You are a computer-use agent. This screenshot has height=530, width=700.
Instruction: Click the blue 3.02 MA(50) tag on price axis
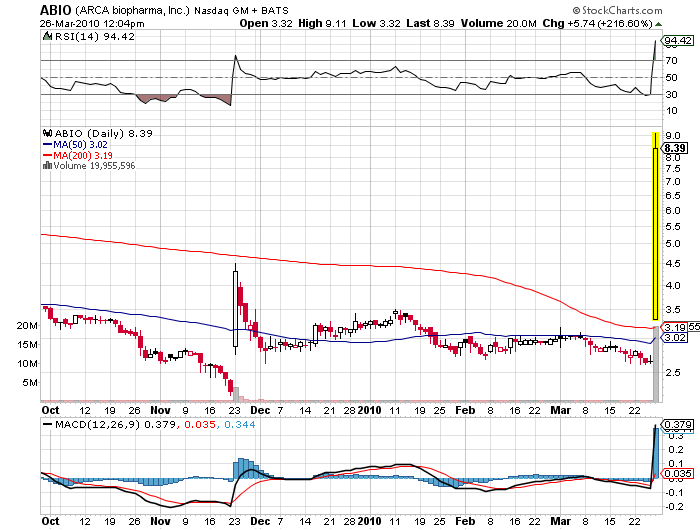point(675,338)
